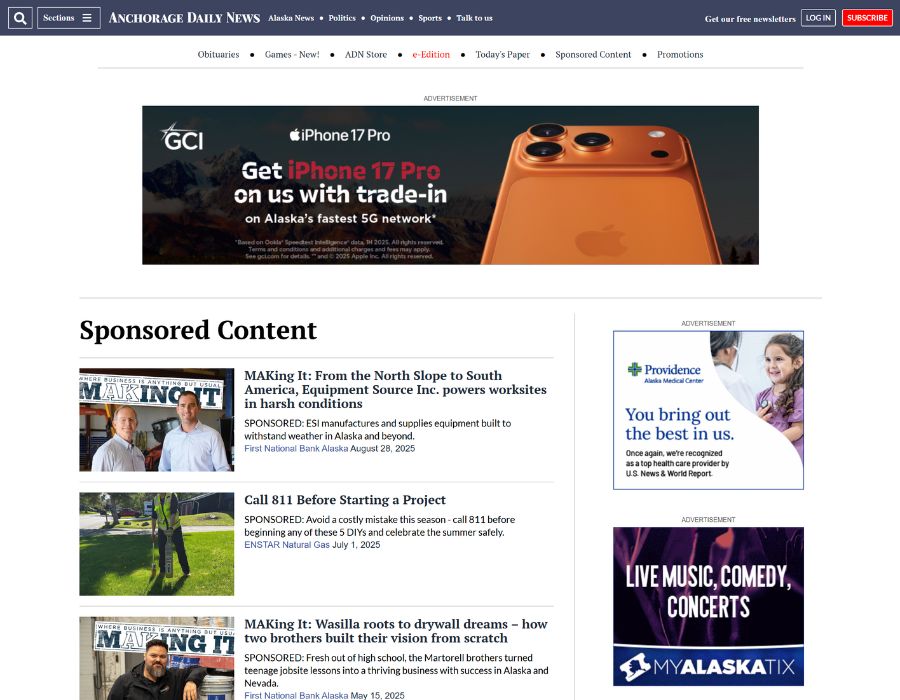Click the search magnifier icon
The height and width of the screenshot is (700, 900).
[x=20, y=18]
